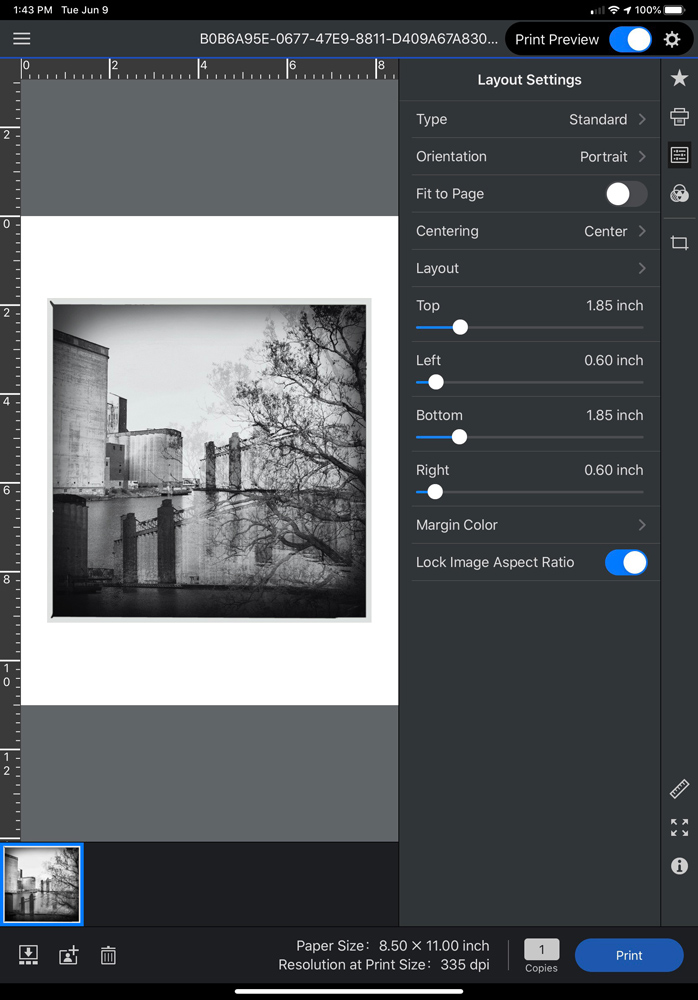Open the Margin Color row
698x1000 pixels.
pyautogui.click(x=530, y=525)
